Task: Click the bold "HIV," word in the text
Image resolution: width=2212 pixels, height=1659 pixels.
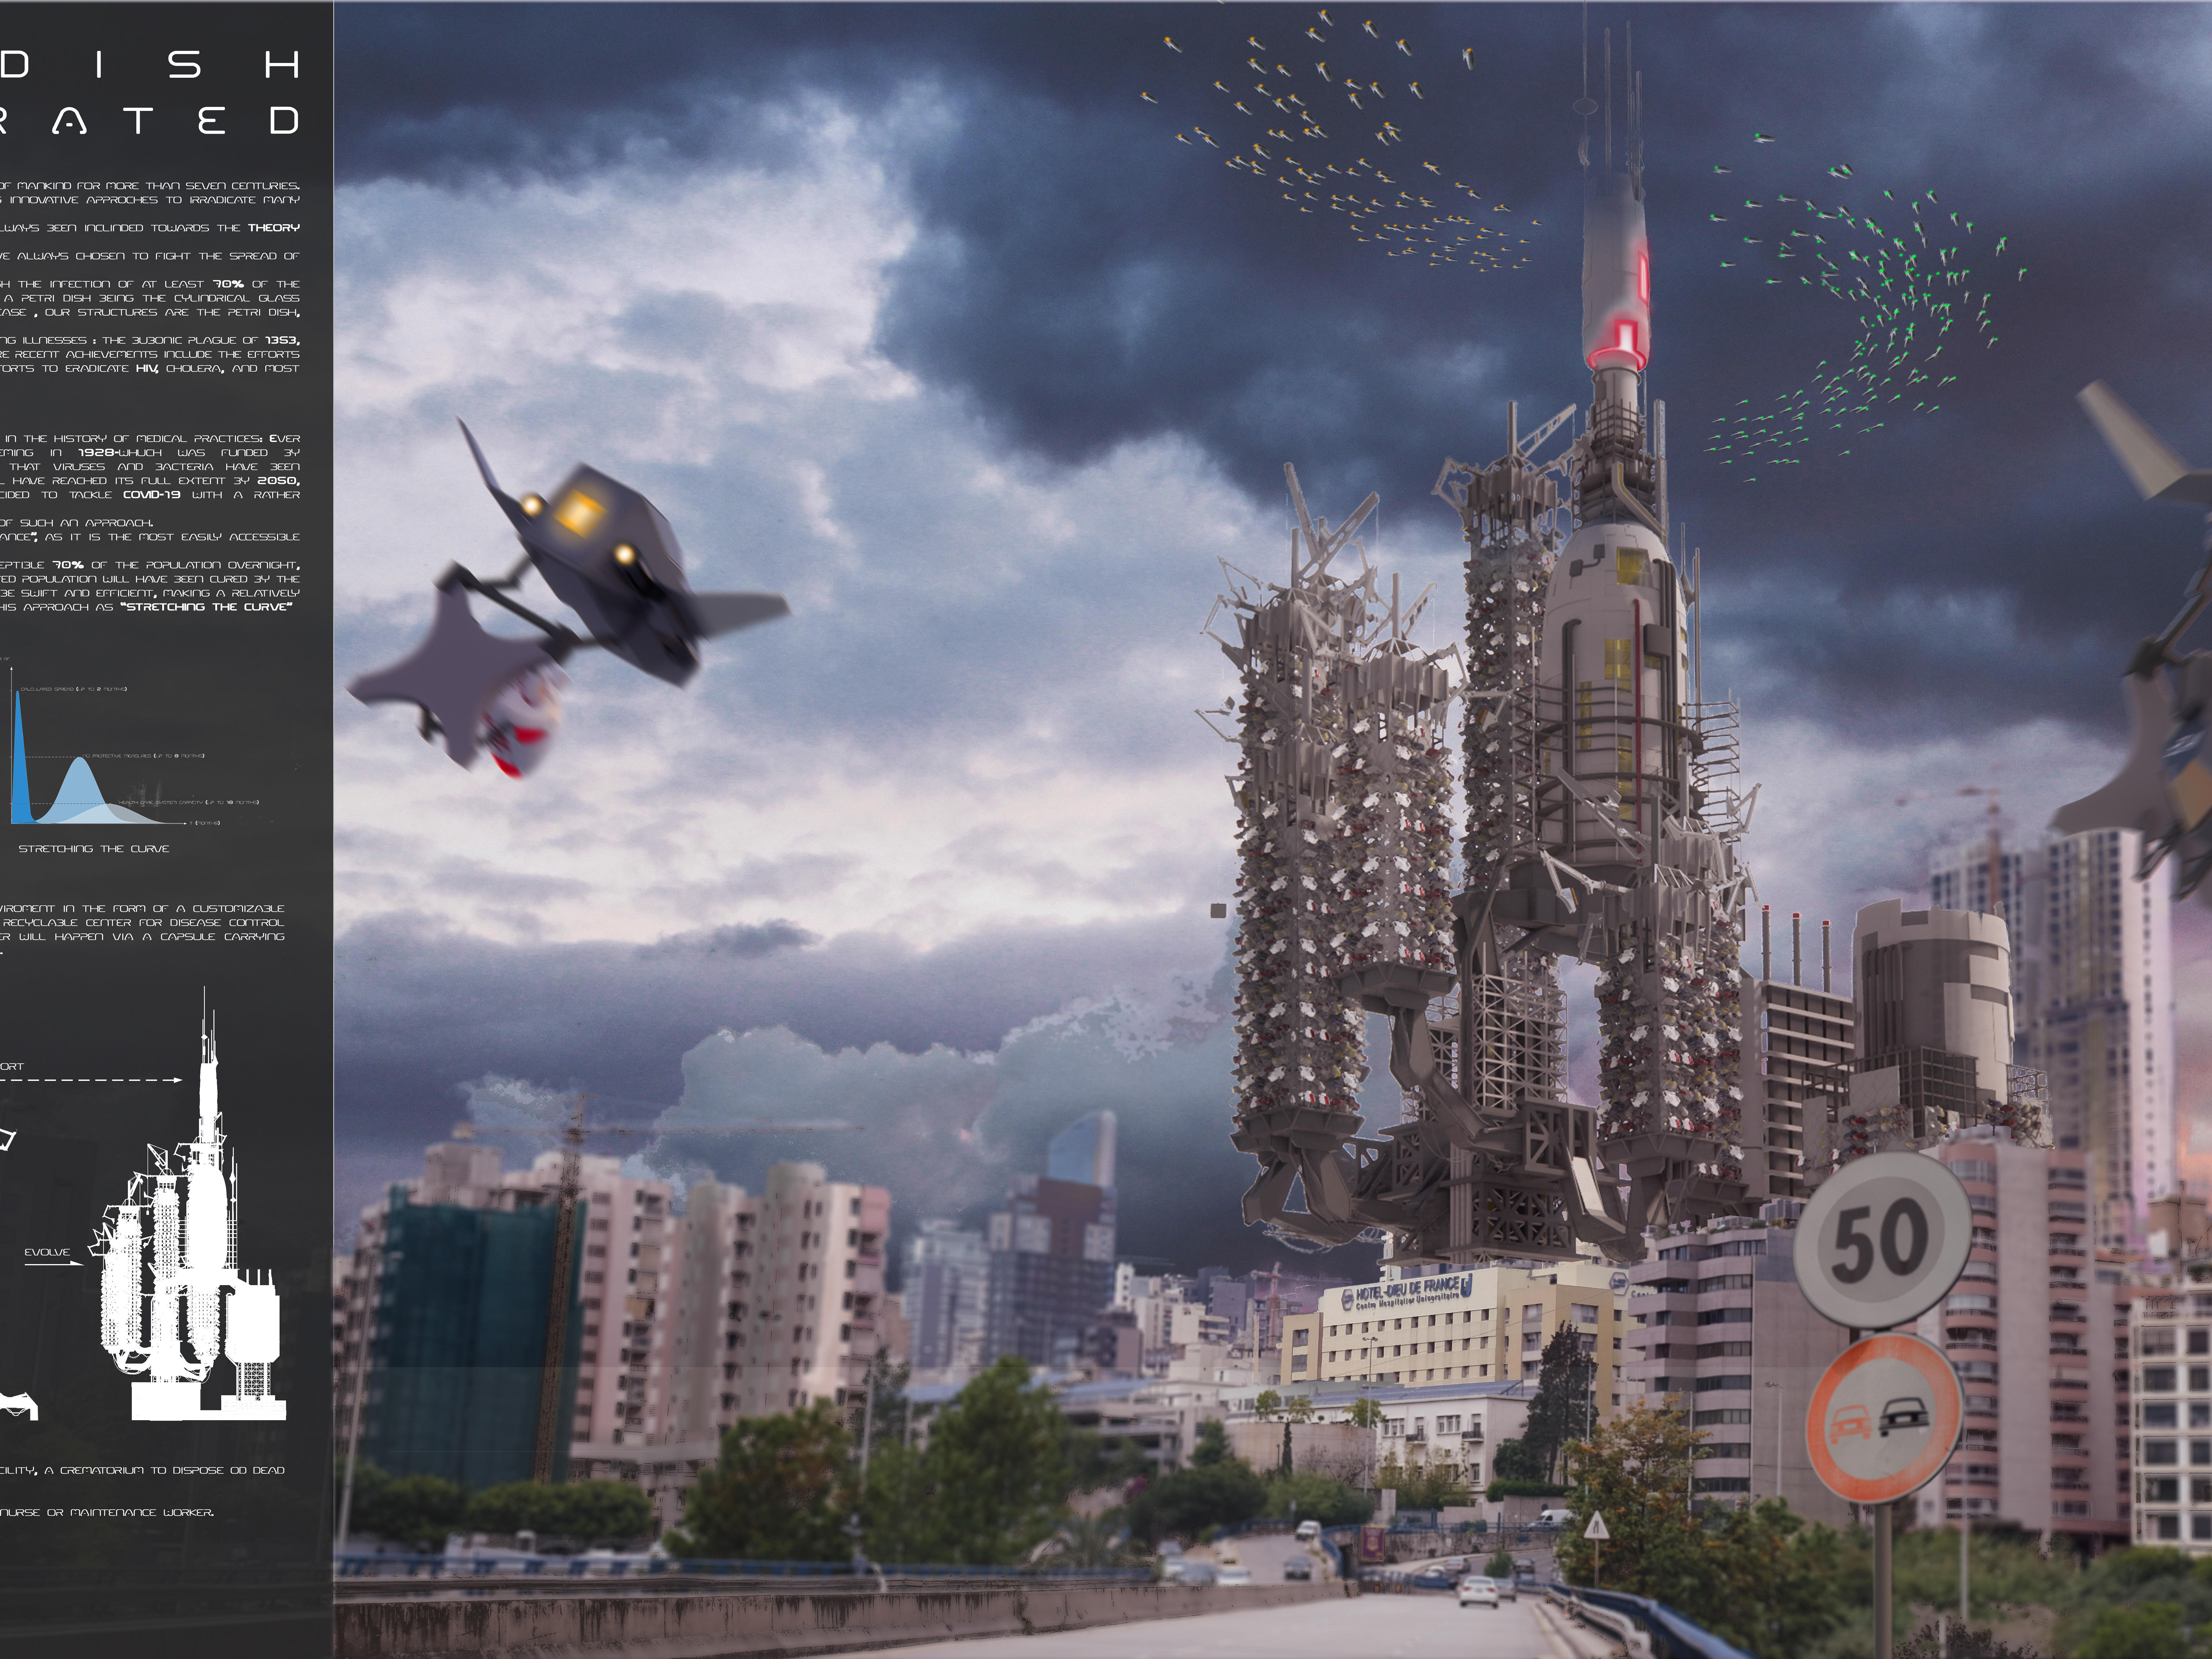Action: (147, 369)
